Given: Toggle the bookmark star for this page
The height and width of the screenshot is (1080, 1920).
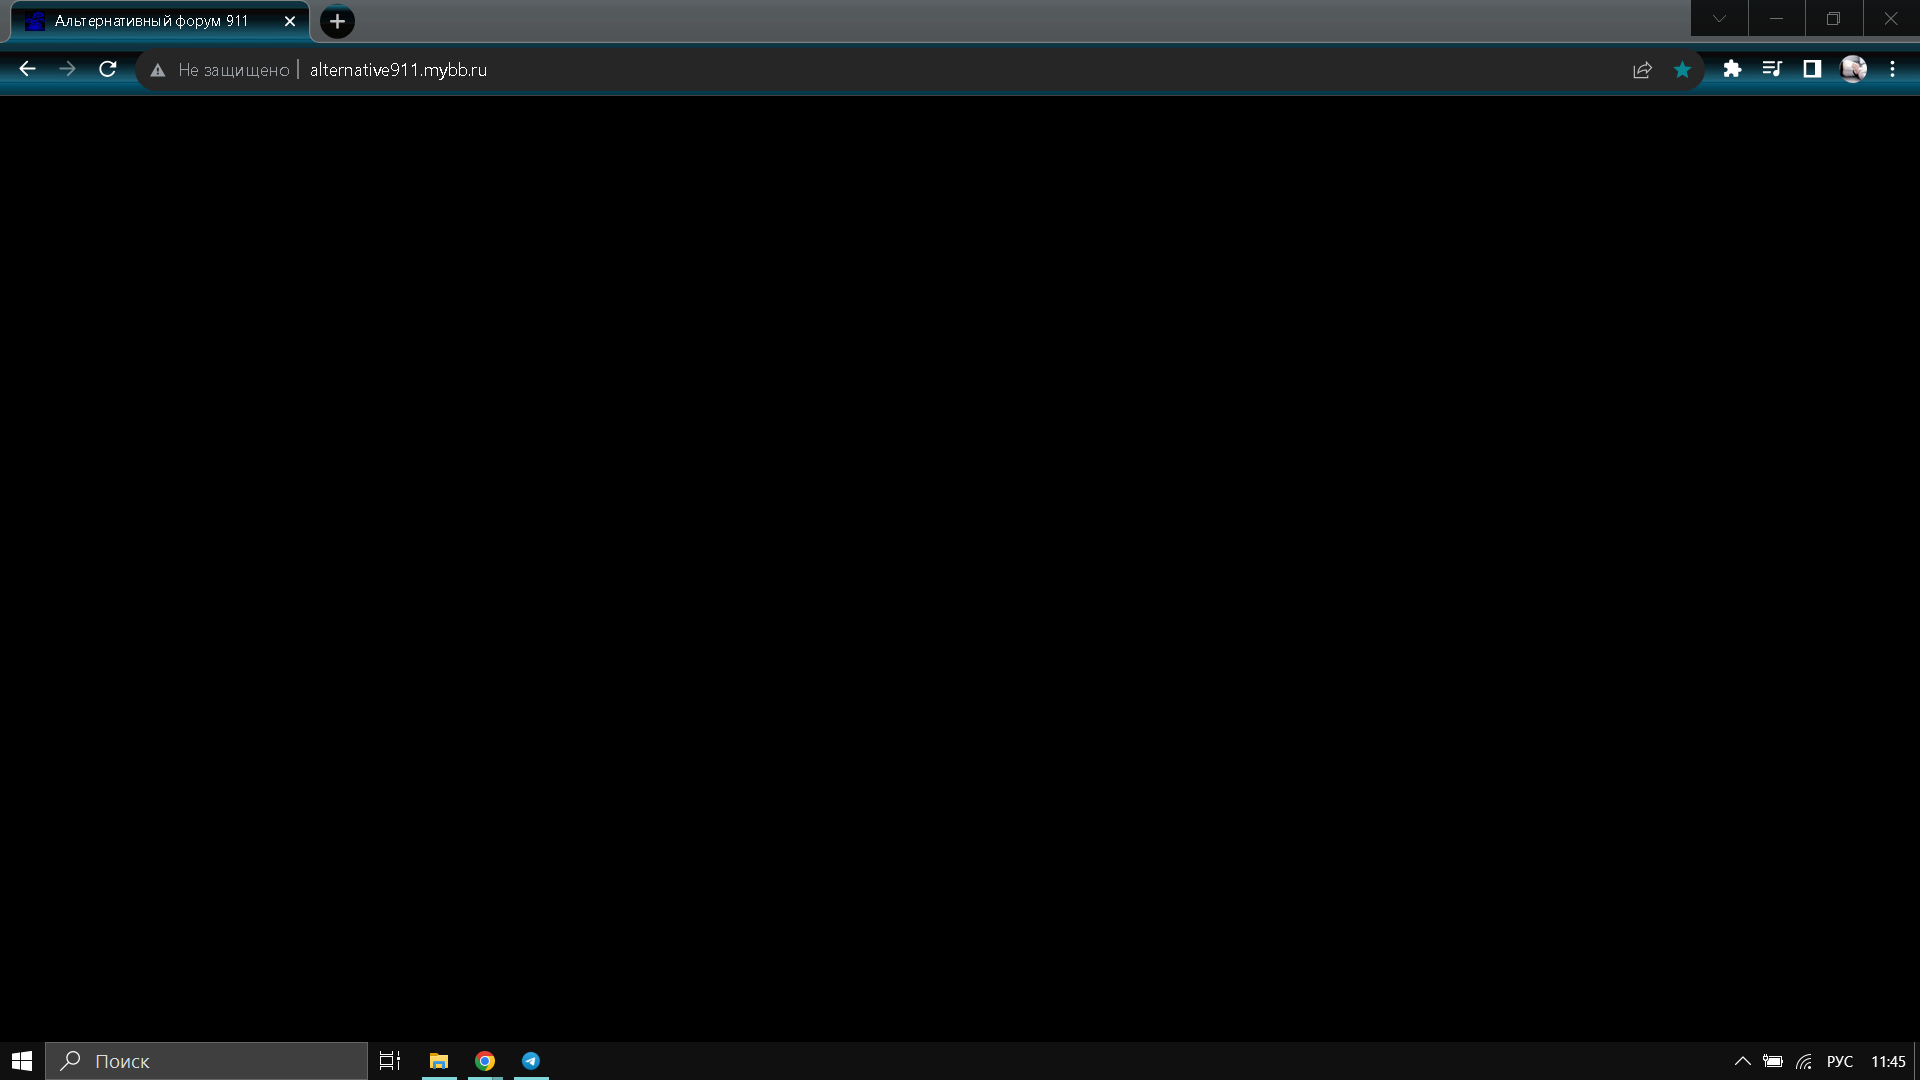Looking at the screenshot, I should point(1682,70).
